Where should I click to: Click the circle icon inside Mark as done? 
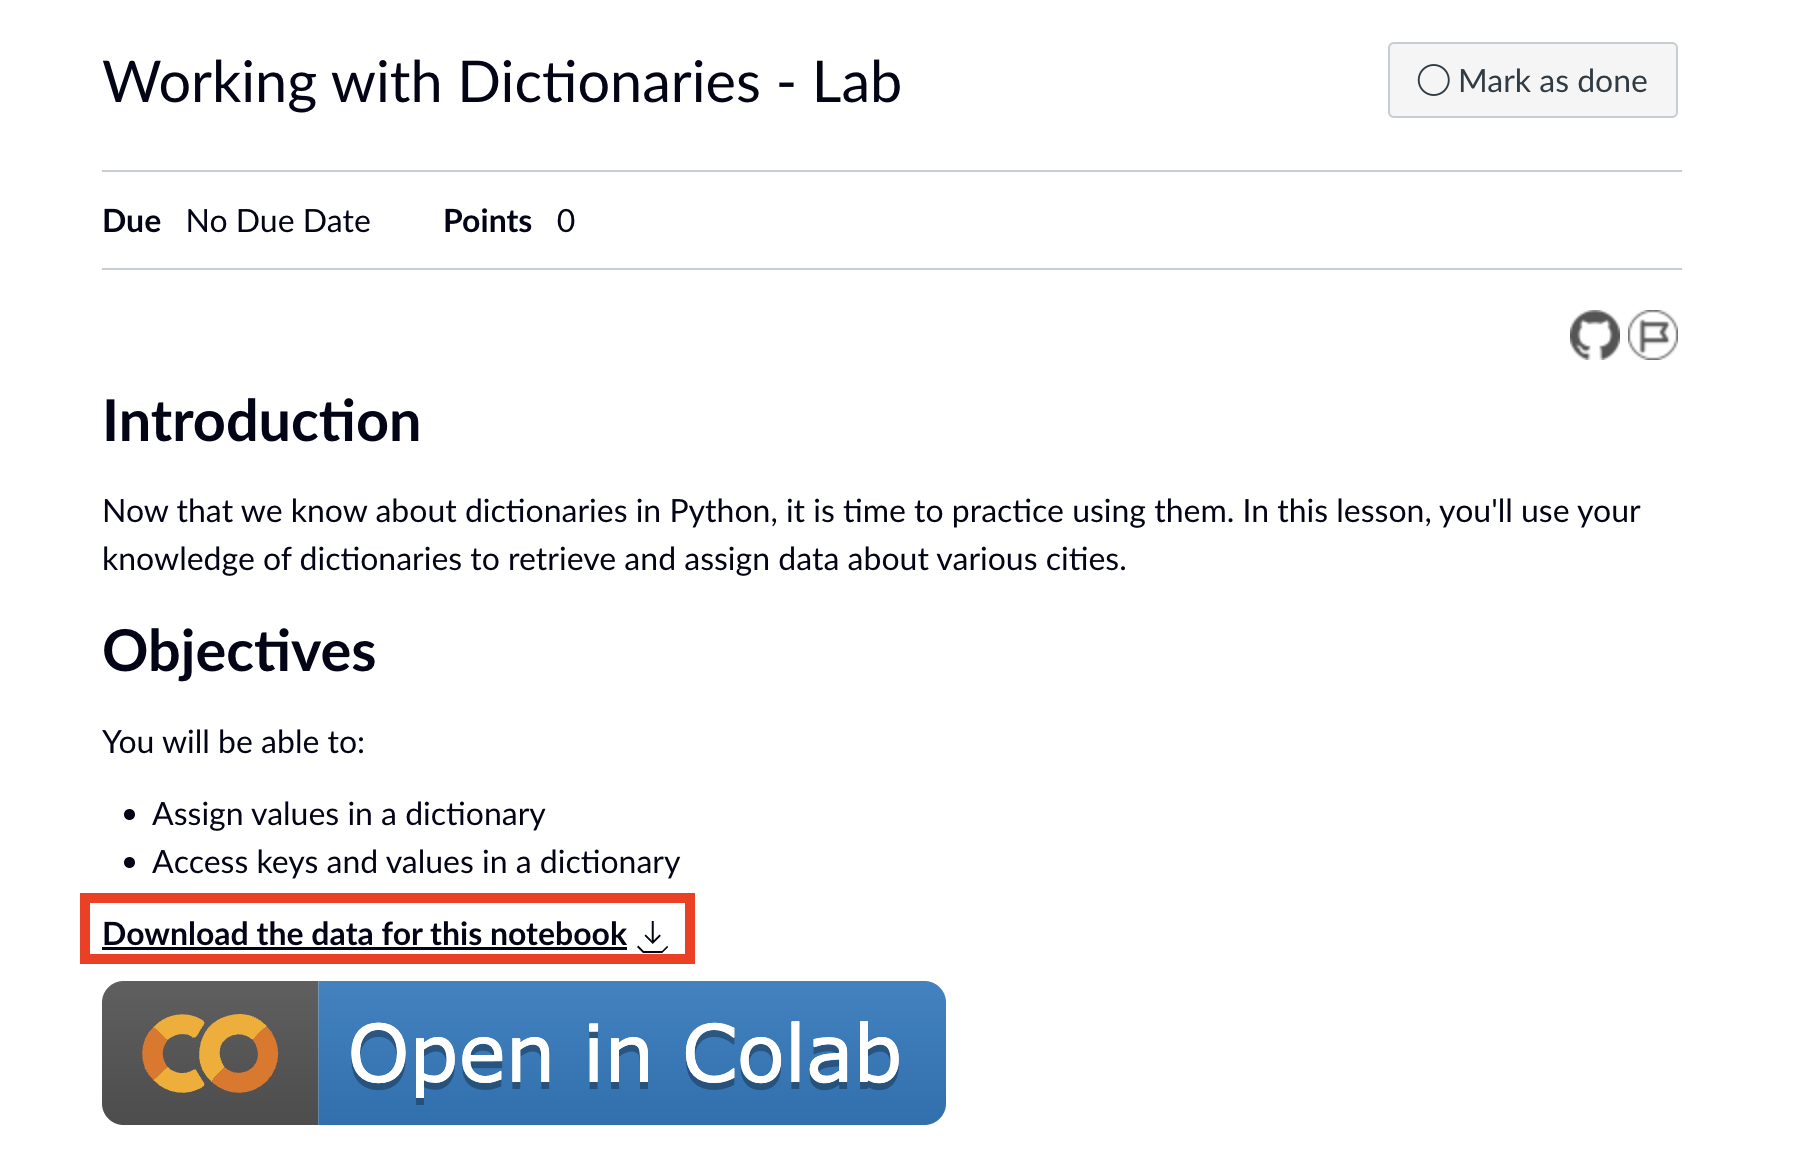(1434, 80)
